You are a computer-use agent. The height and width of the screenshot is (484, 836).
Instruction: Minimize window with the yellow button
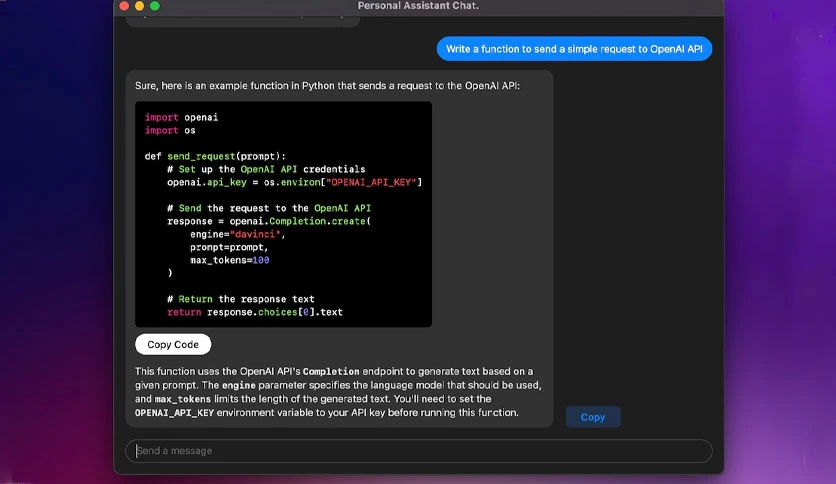coord(139,6)
